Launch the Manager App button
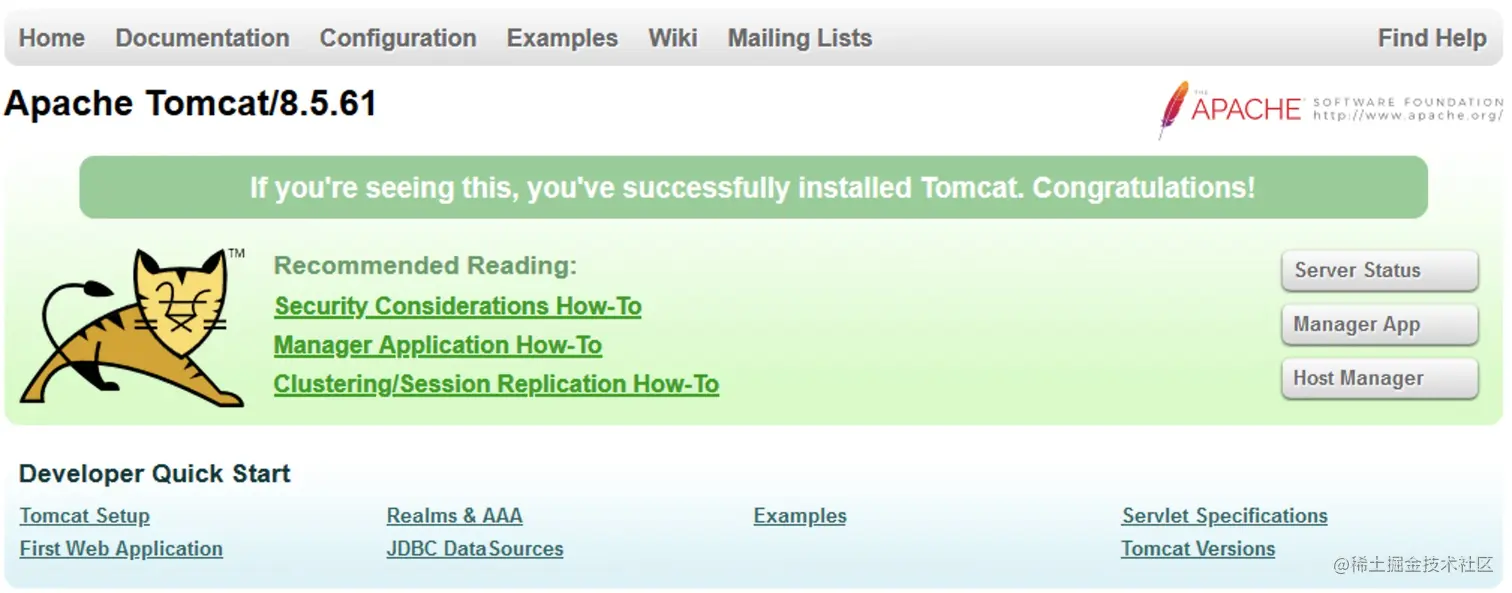Screen dimensions: 1512x593 coord(1379,324)
